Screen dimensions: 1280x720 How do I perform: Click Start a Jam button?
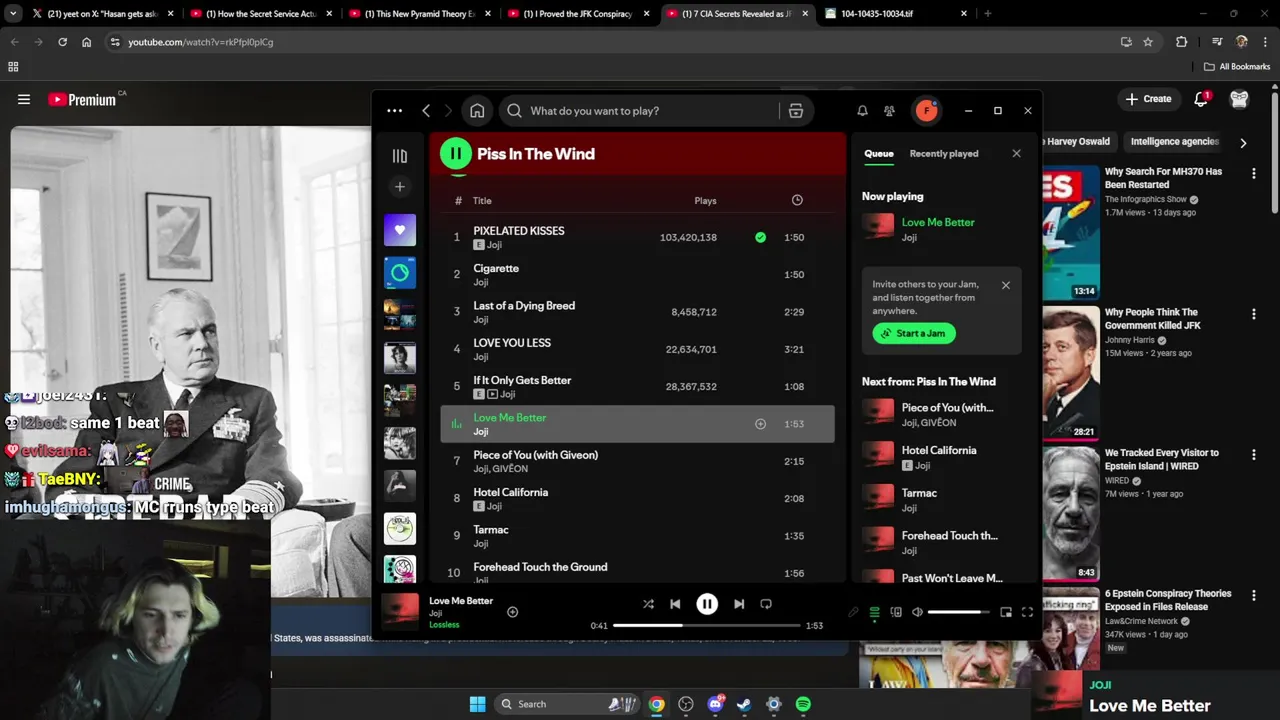(914, 333)
